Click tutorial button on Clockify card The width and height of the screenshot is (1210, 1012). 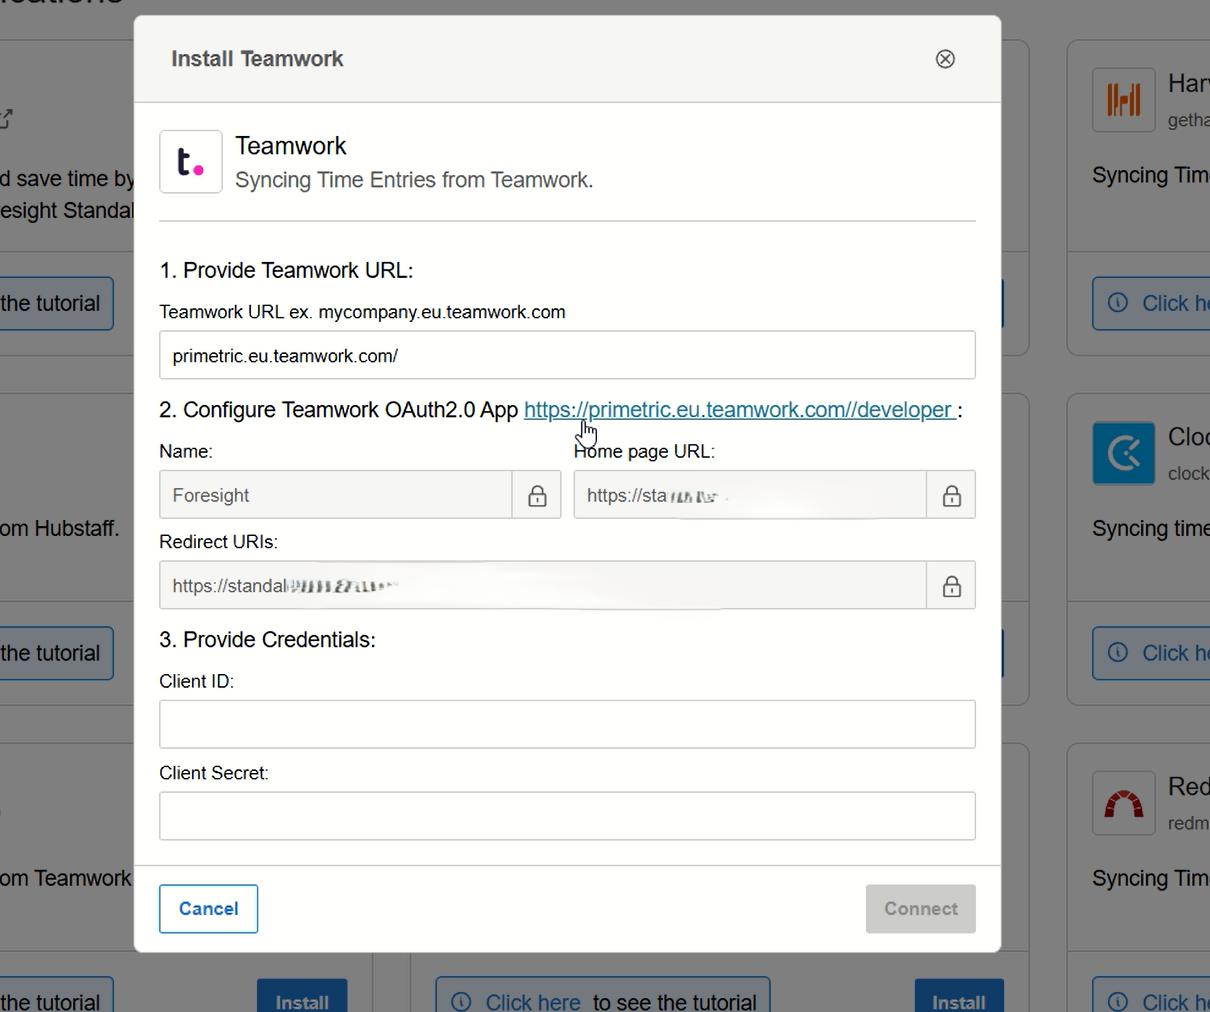point(1151,653)
